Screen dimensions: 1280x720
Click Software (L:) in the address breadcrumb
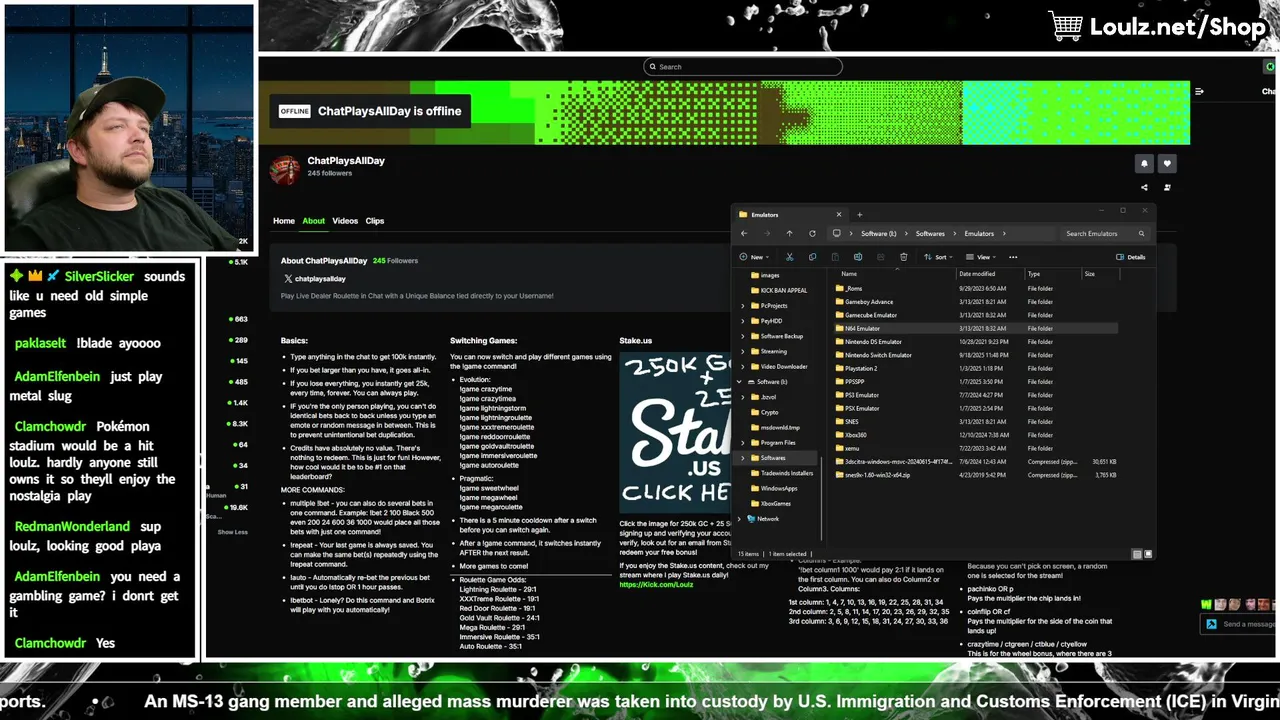(x=878, y=234)
